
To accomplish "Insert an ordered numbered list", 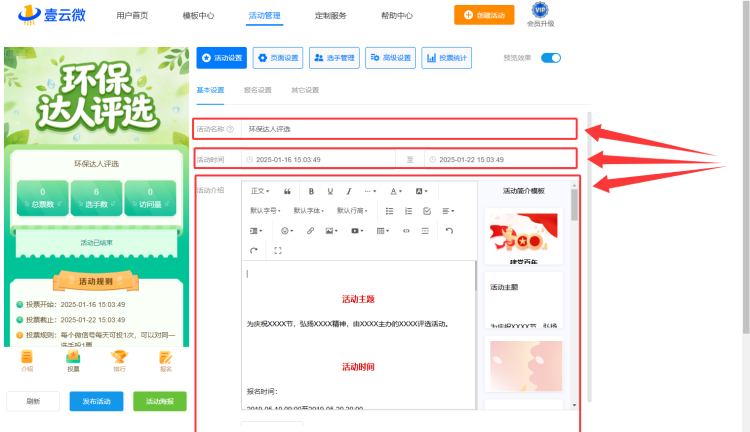I will pyautogui.click(x=408, y=211).
